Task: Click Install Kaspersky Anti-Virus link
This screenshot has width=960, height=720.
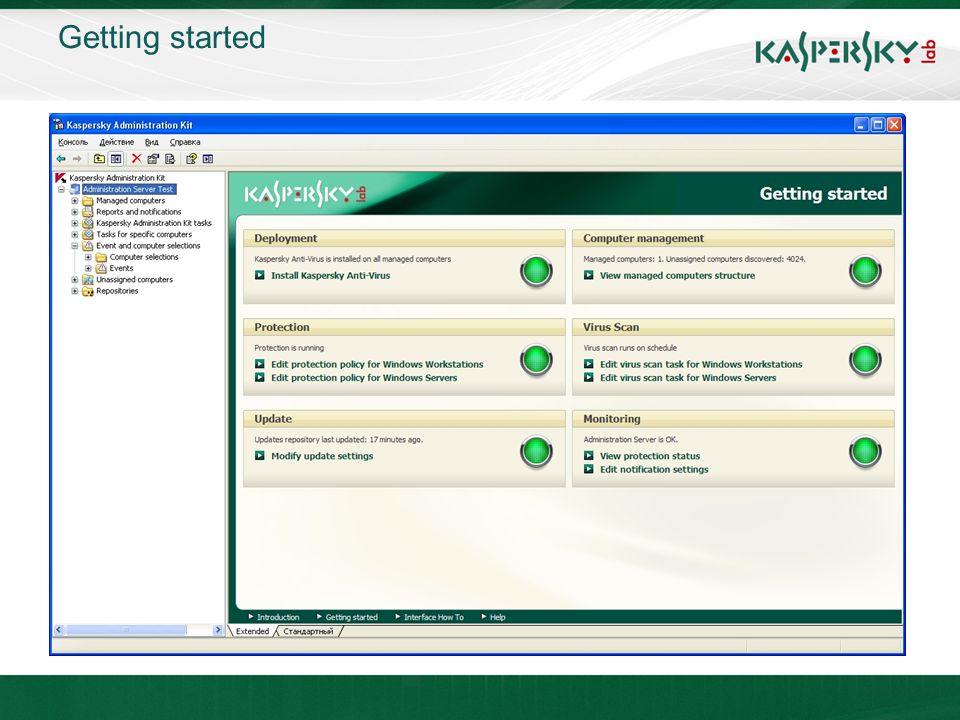Action: (331, 276)
